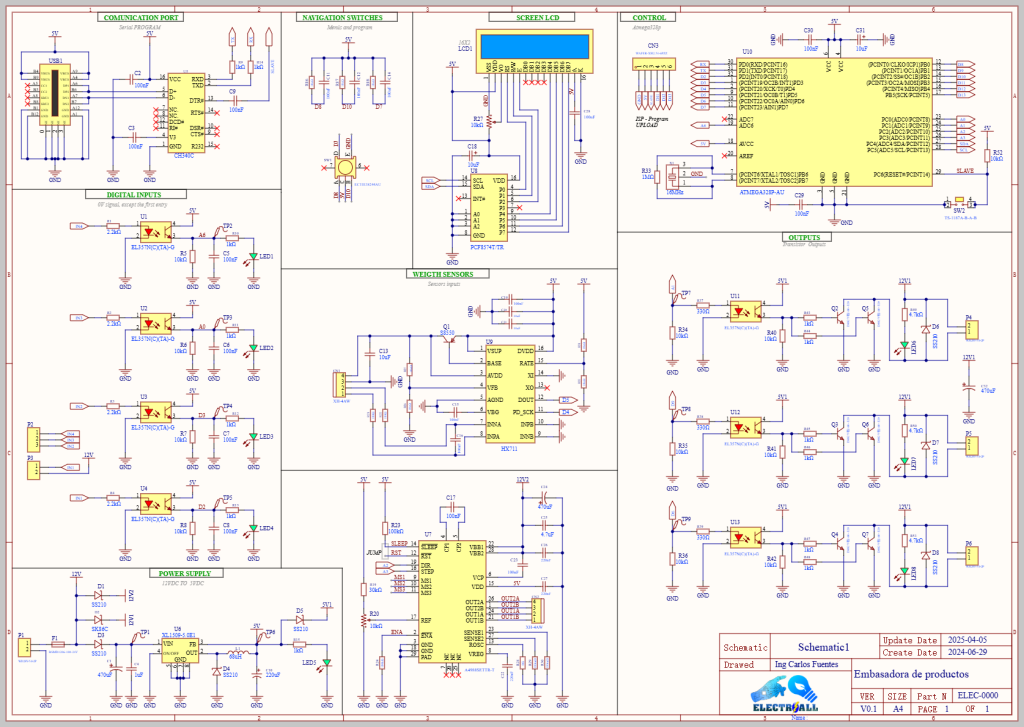Click the "Embasadora de productos" project title
Screen dimensions: 1024x727
tap(912, 674)
